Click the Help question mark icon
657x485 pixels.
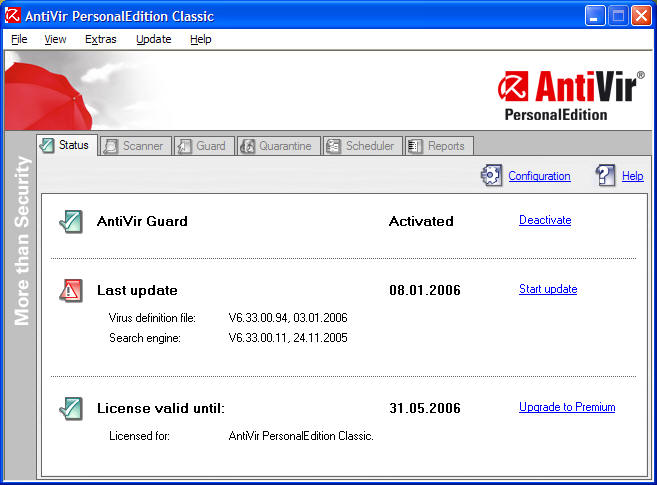(x=605, y=175)
